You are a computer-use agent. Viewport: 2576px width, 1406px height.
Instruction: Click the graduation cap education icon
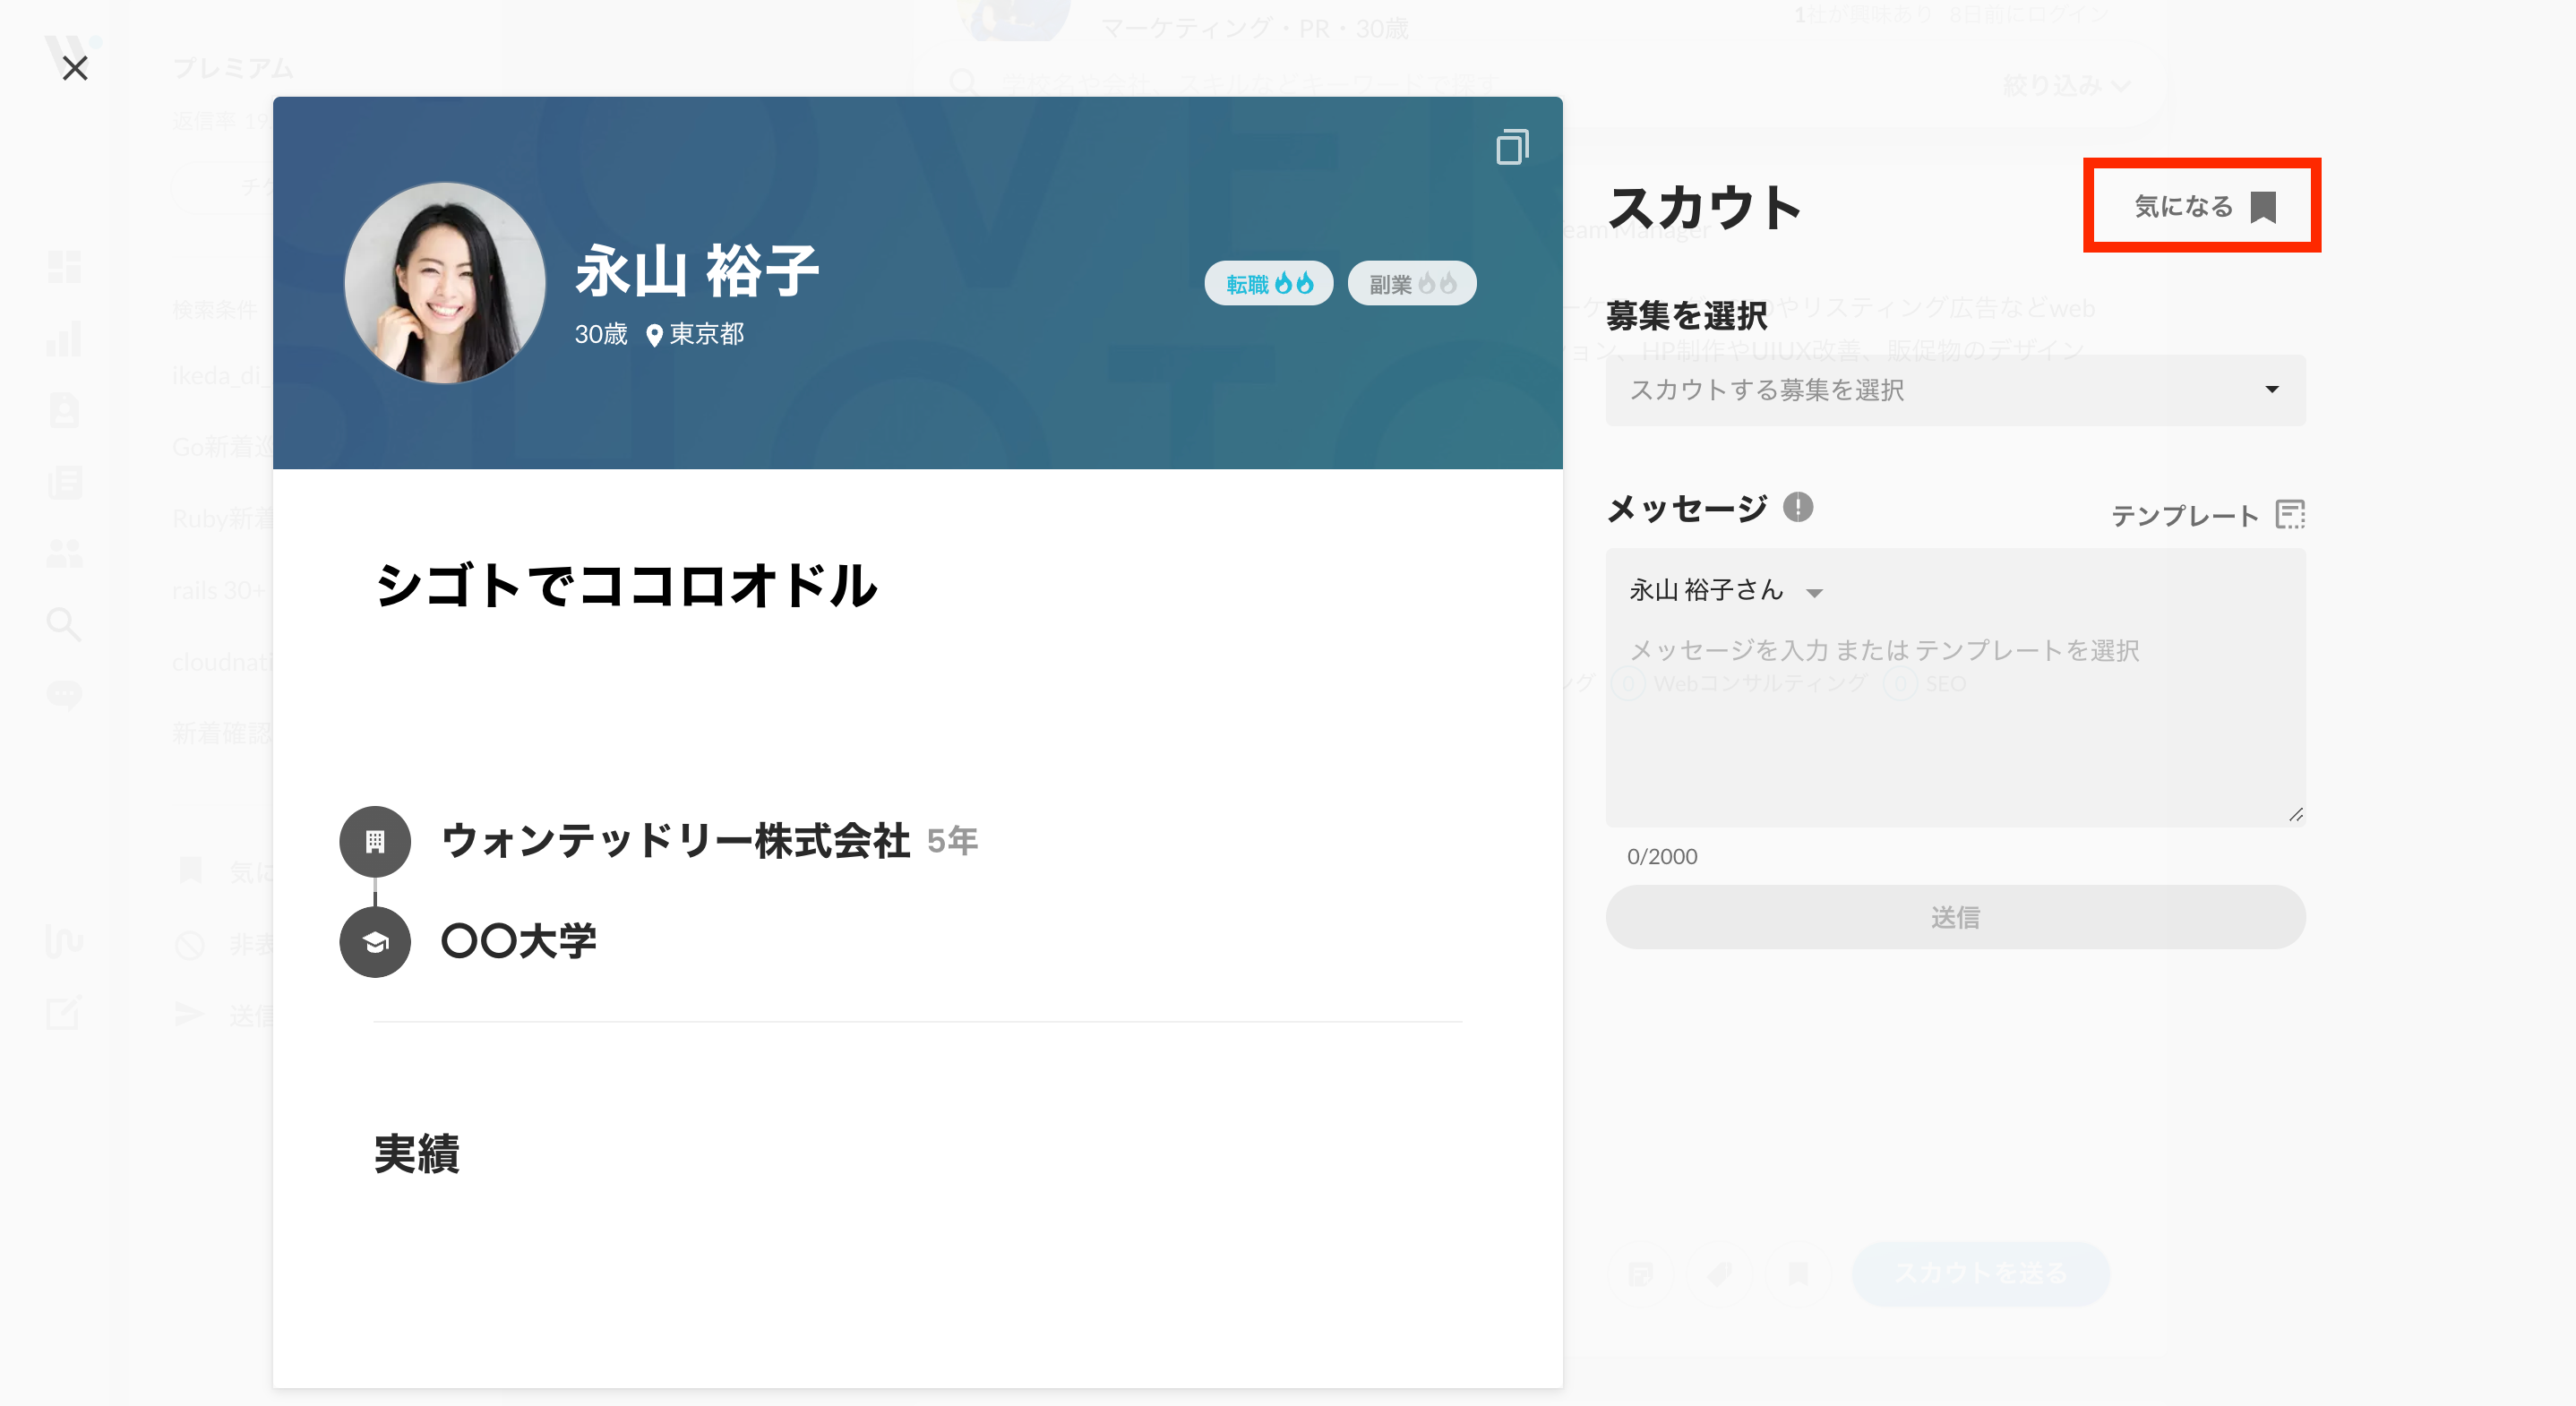click(375, 942)
